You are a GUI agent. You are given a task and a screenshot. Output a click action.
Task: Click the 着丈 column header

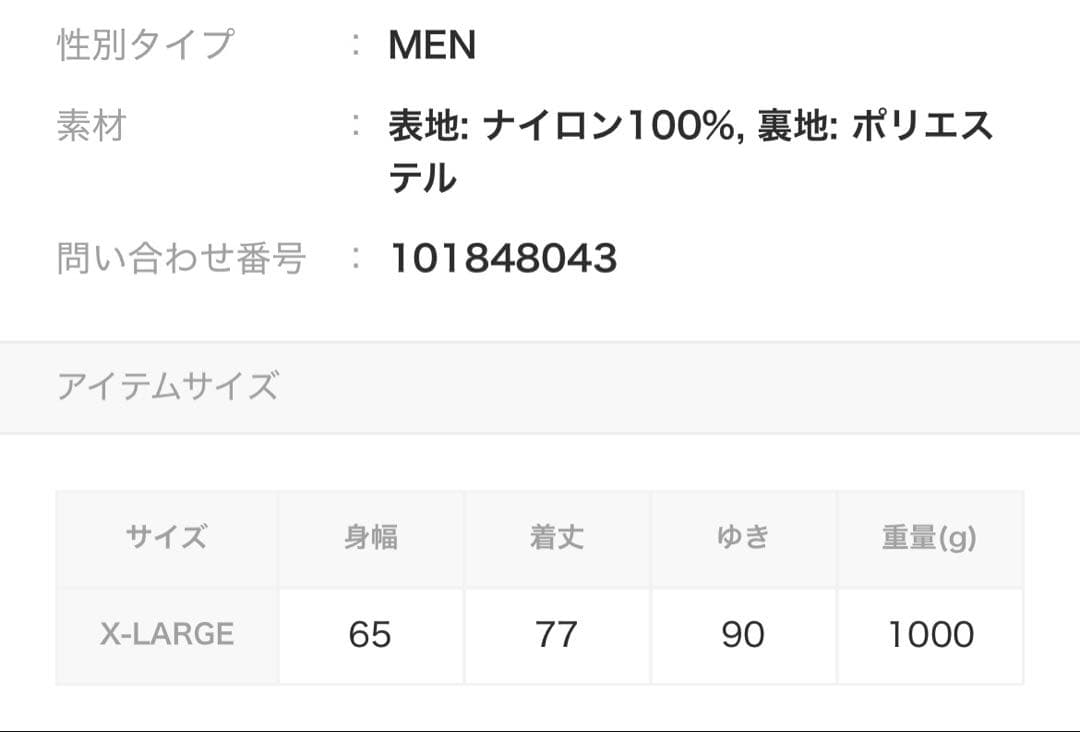[x=557, y=538]
